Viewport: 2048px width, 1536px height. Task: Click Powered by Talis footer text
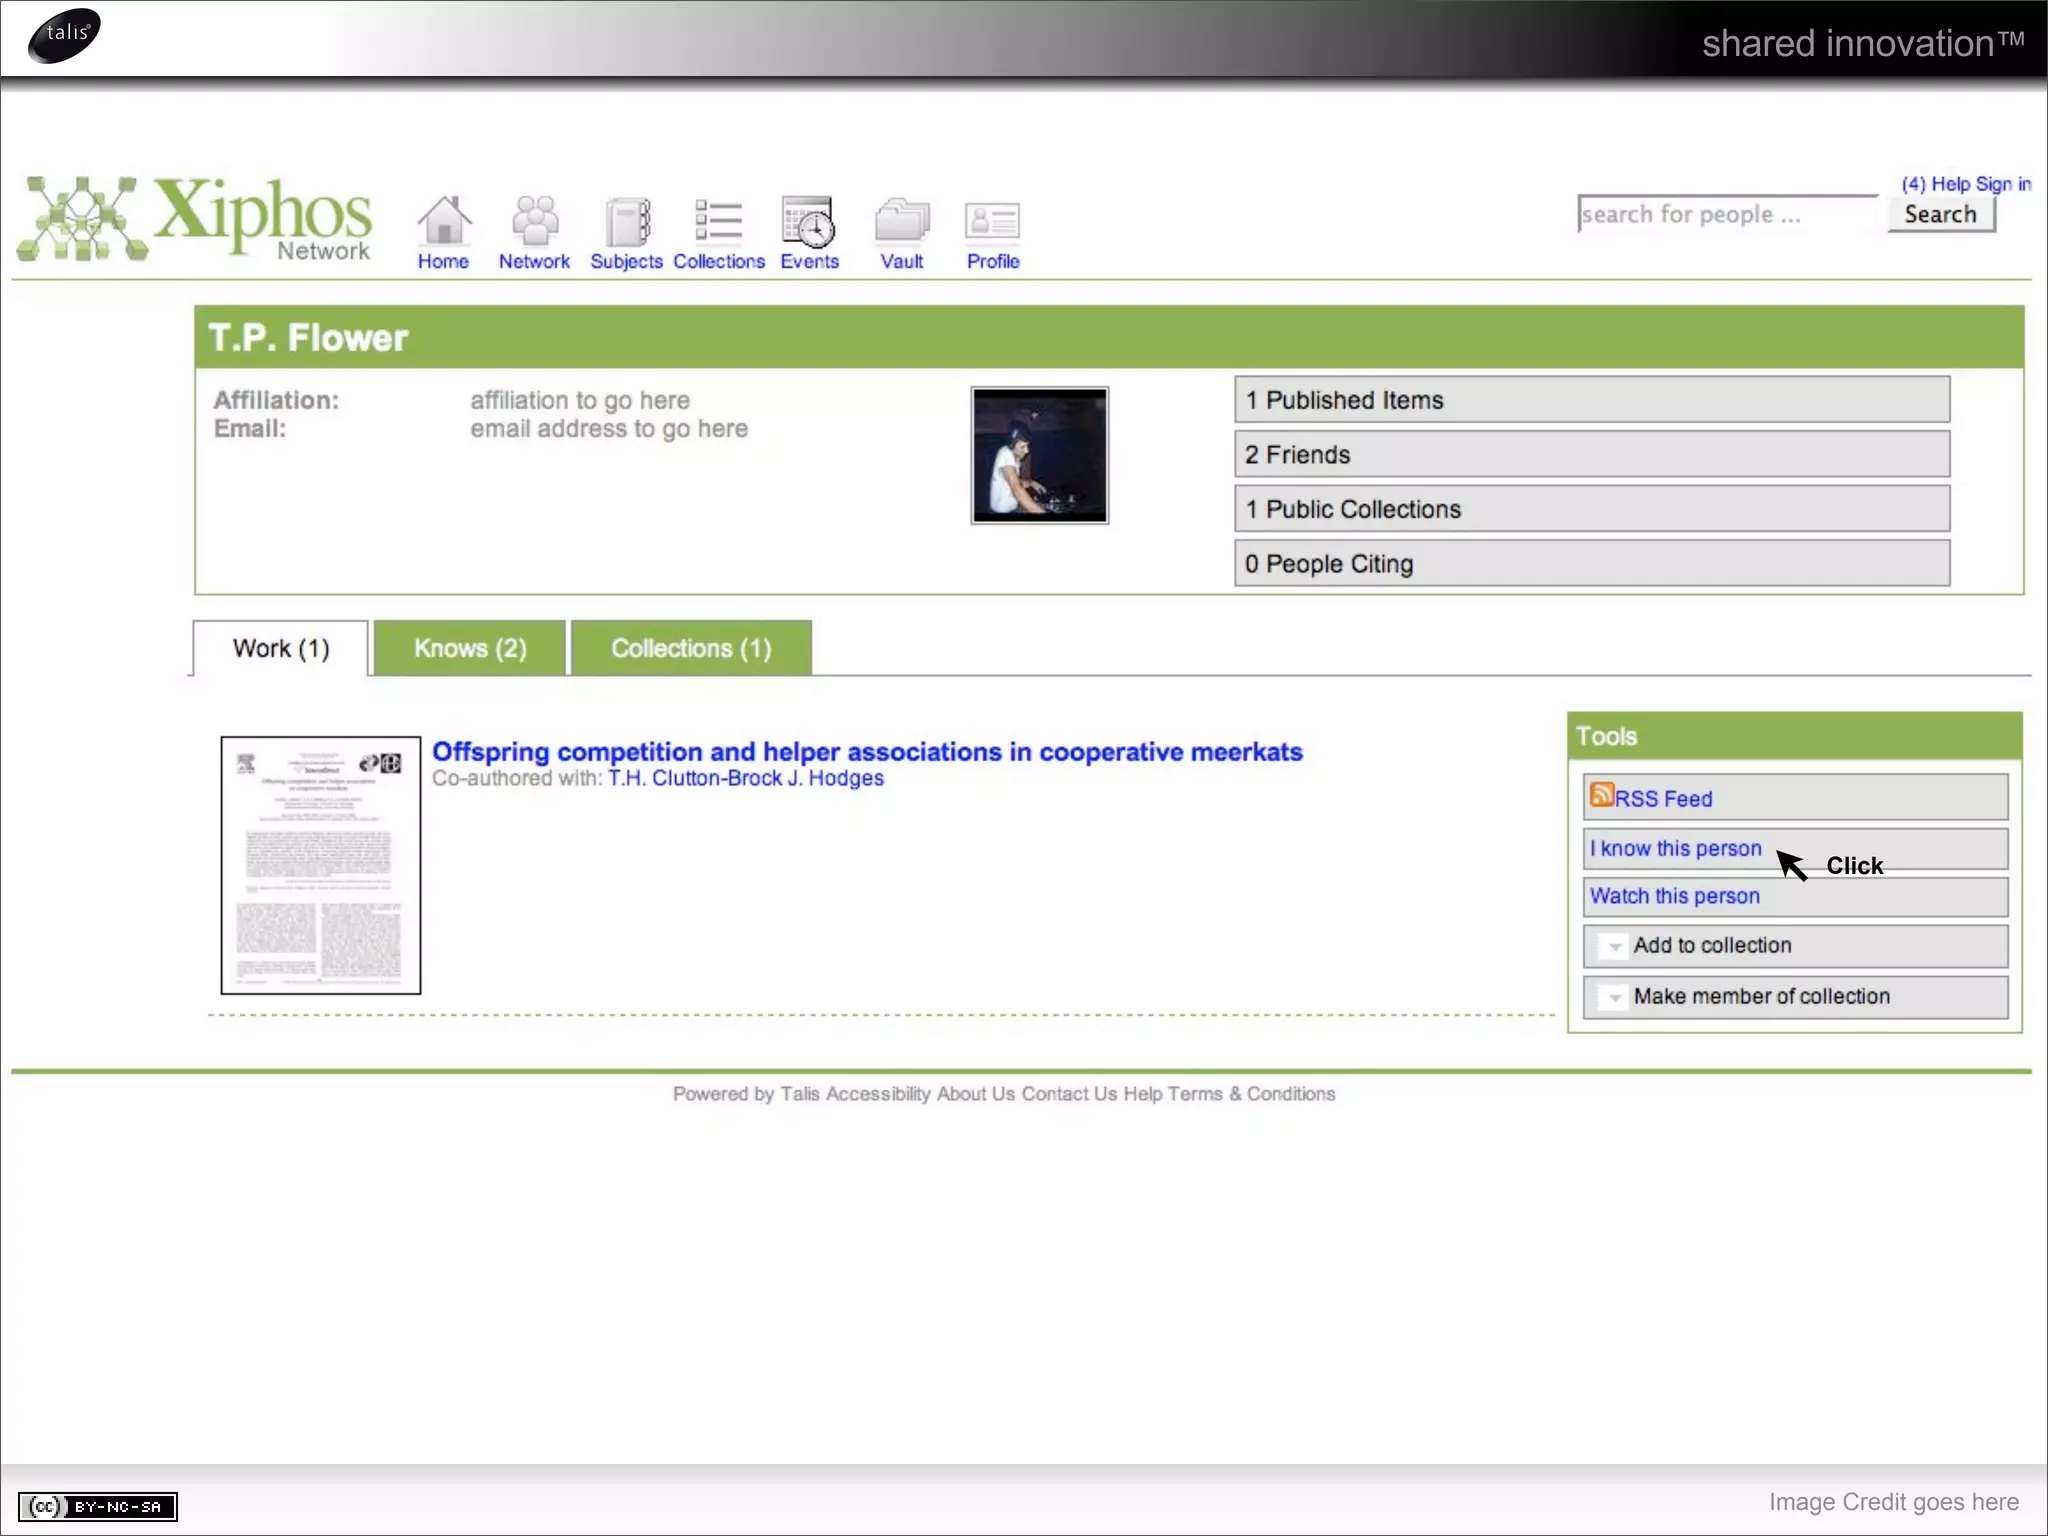pos(746,1094)
